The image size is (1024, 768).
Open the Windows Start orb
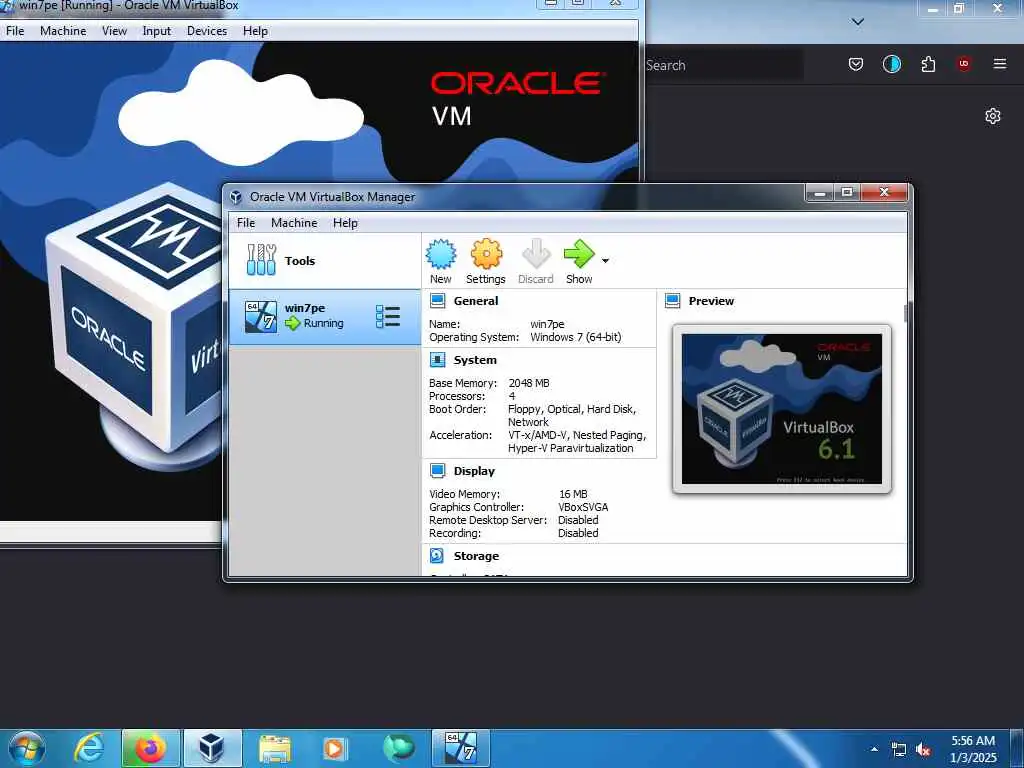26,748
